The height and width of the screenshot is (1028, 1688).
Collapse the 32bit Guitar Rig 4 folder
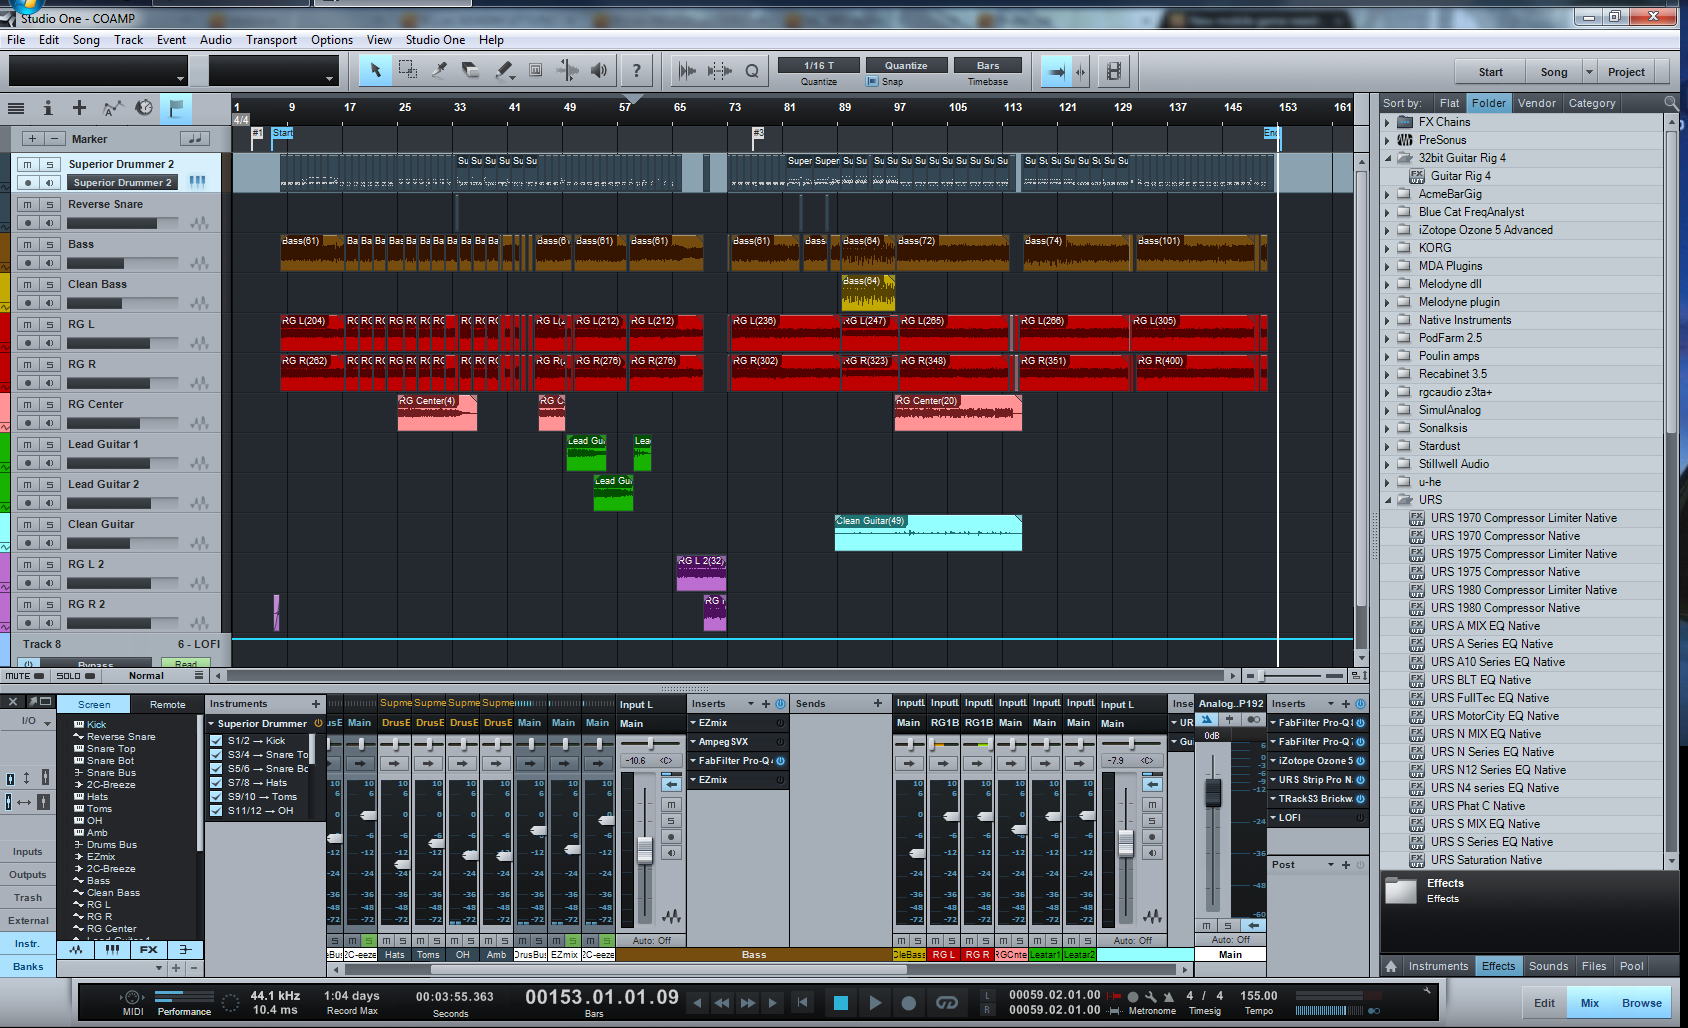1388,158
